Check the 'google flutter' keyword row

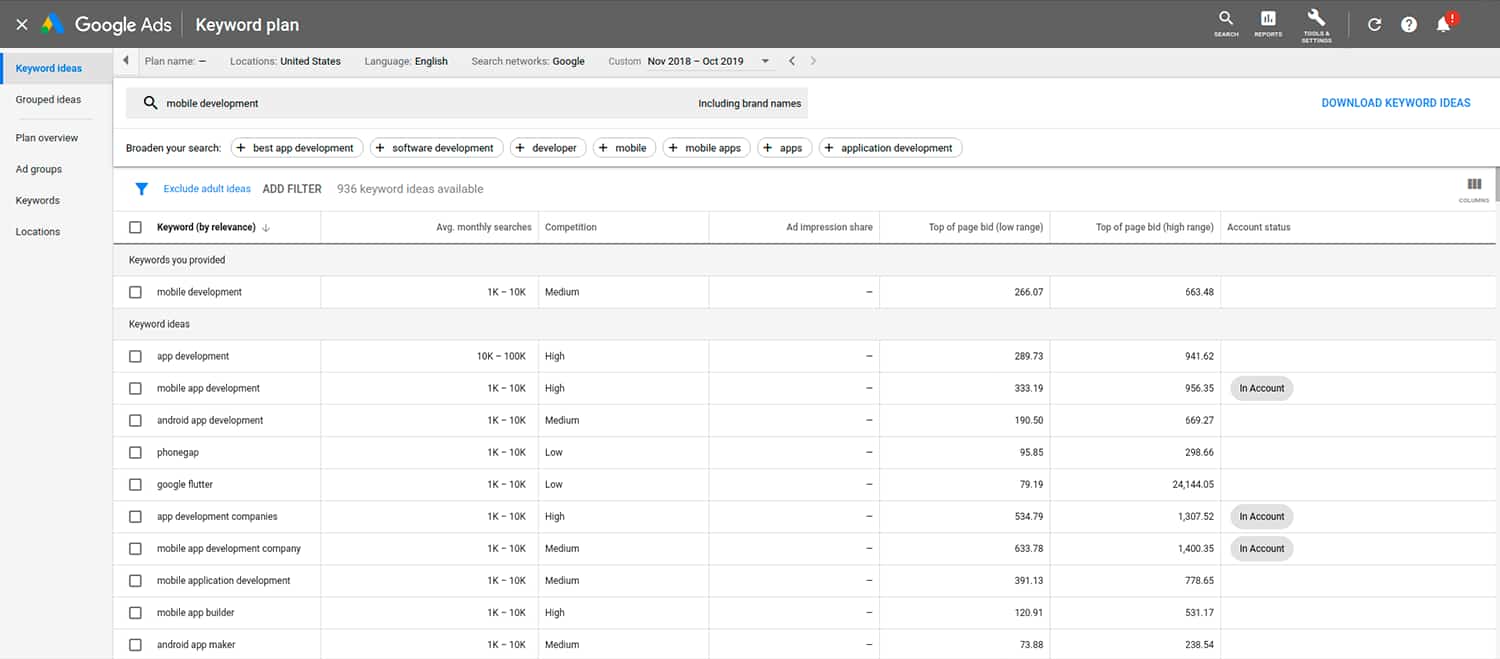135,484
